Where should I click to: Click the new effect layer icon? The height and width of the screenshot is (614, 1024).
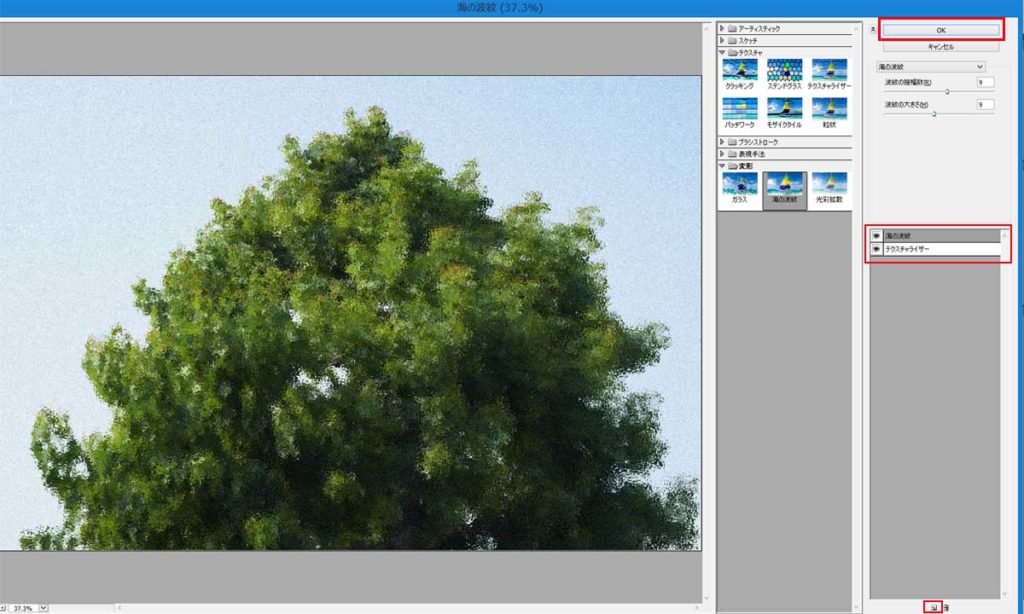point(933,607)
